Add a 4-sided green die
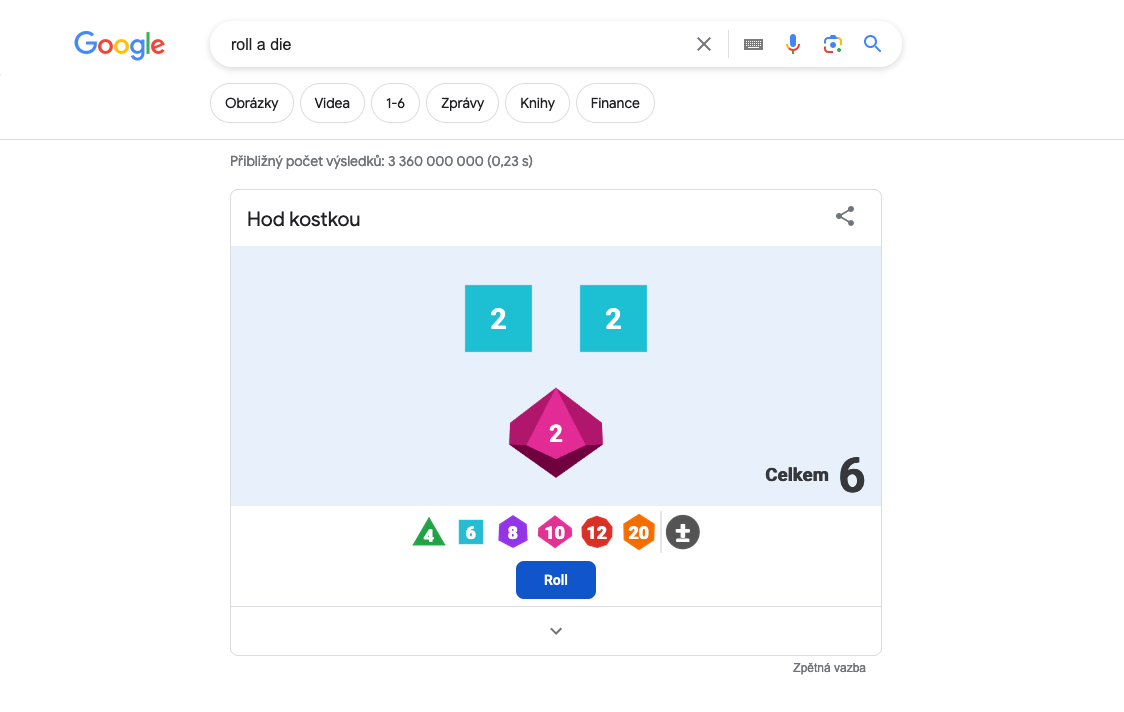 pyautogui.click(x=428, y=533)
